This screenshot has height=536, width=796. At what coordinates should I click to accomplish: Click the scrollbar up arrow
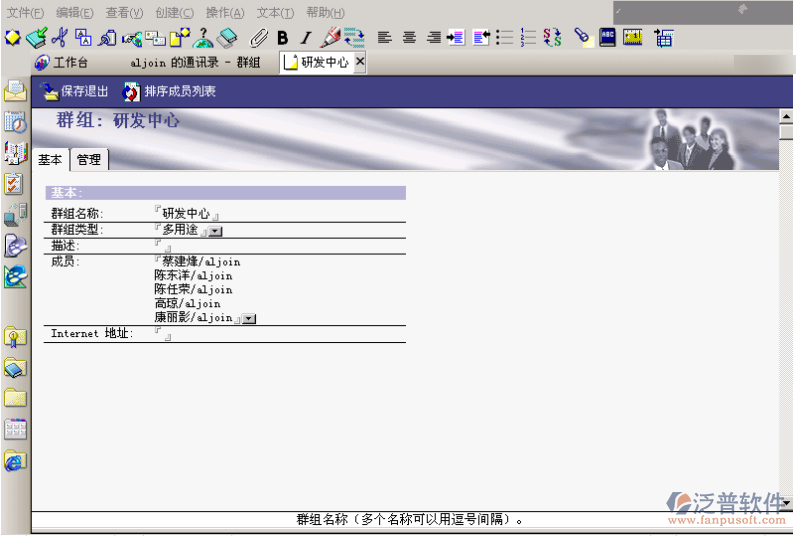(x=786, y=117)
